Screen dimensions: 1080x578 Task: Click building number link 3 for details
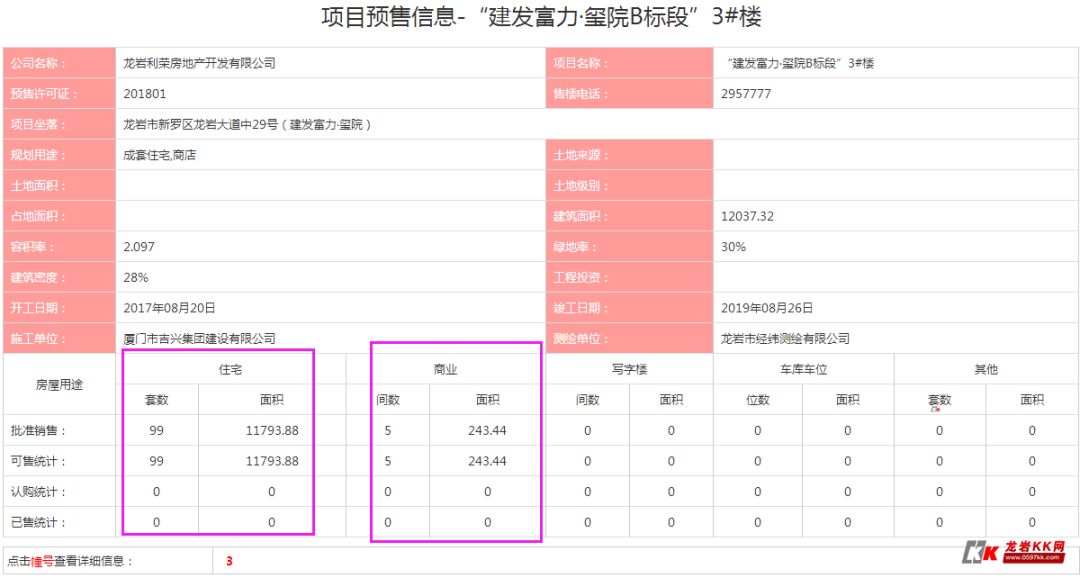[230, 561]
